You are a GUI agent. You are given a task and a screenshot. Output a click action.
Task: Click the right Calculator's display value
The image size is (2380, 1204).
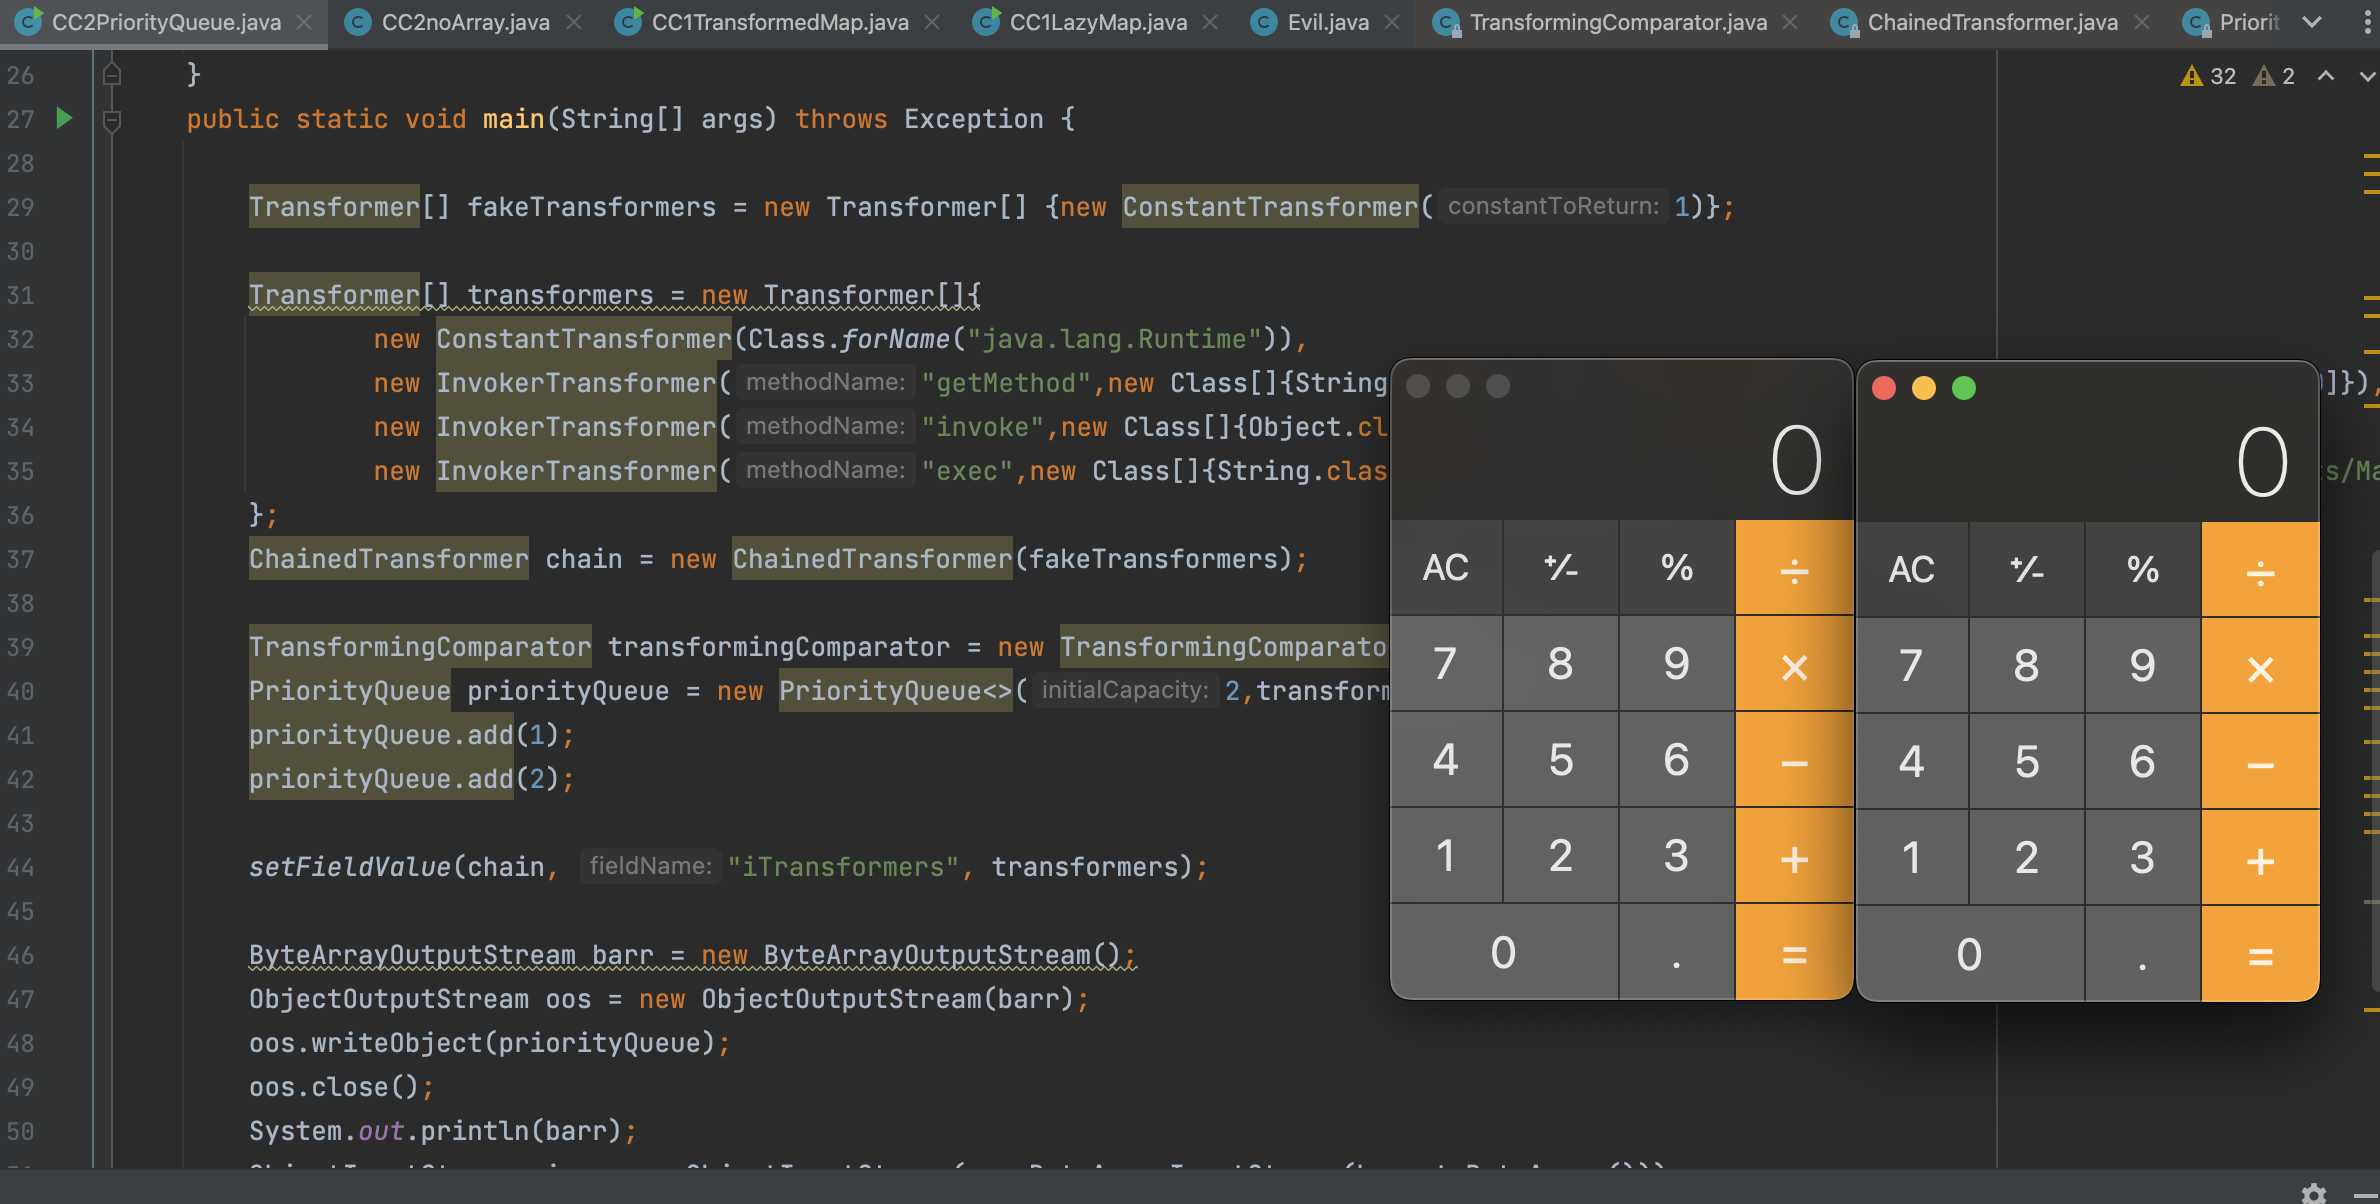click(2262, 462)
